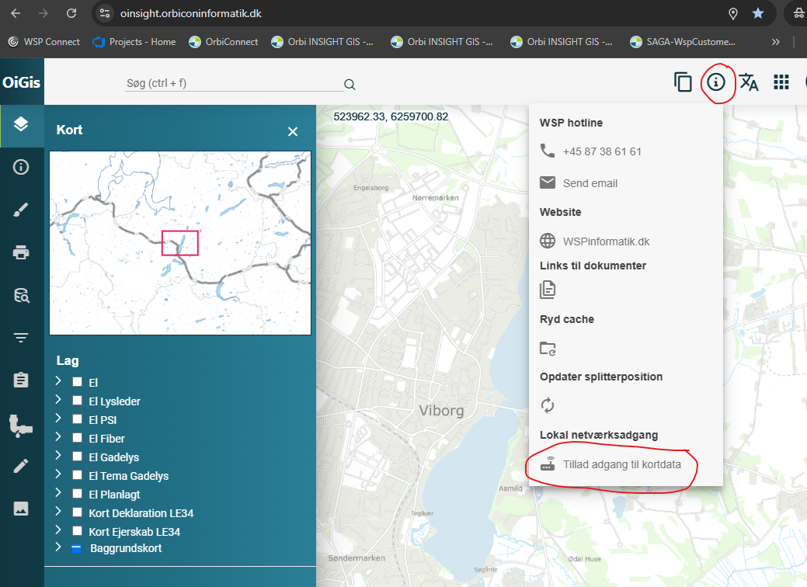The width and height of the screenshot is (807, 587).
Task: Expand the El Lysleder layer group
Action: (58, 399)
